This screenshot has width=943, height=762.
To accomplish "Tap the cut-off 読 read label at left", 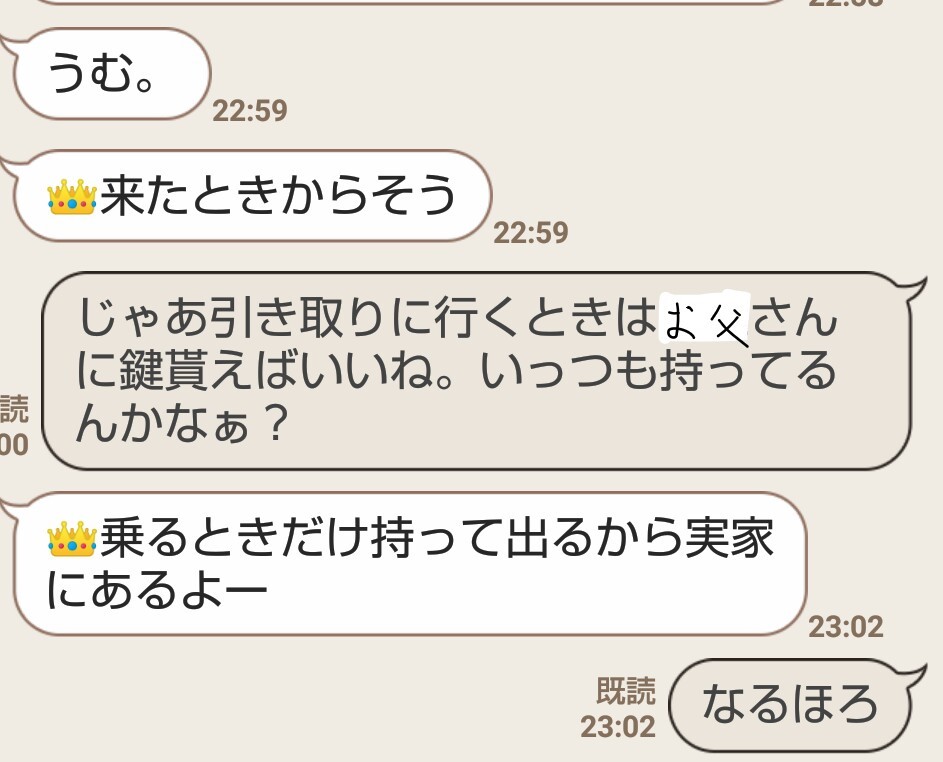I will 13,409.
